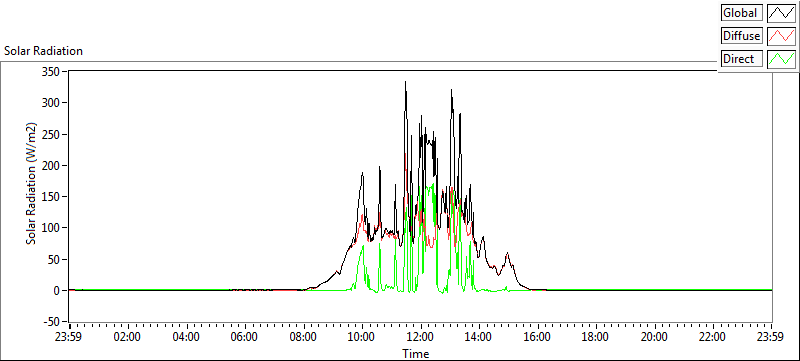Screen dimensions: 800x361
Task: Click the 22:00 time axis label
Action: point(713,337)
